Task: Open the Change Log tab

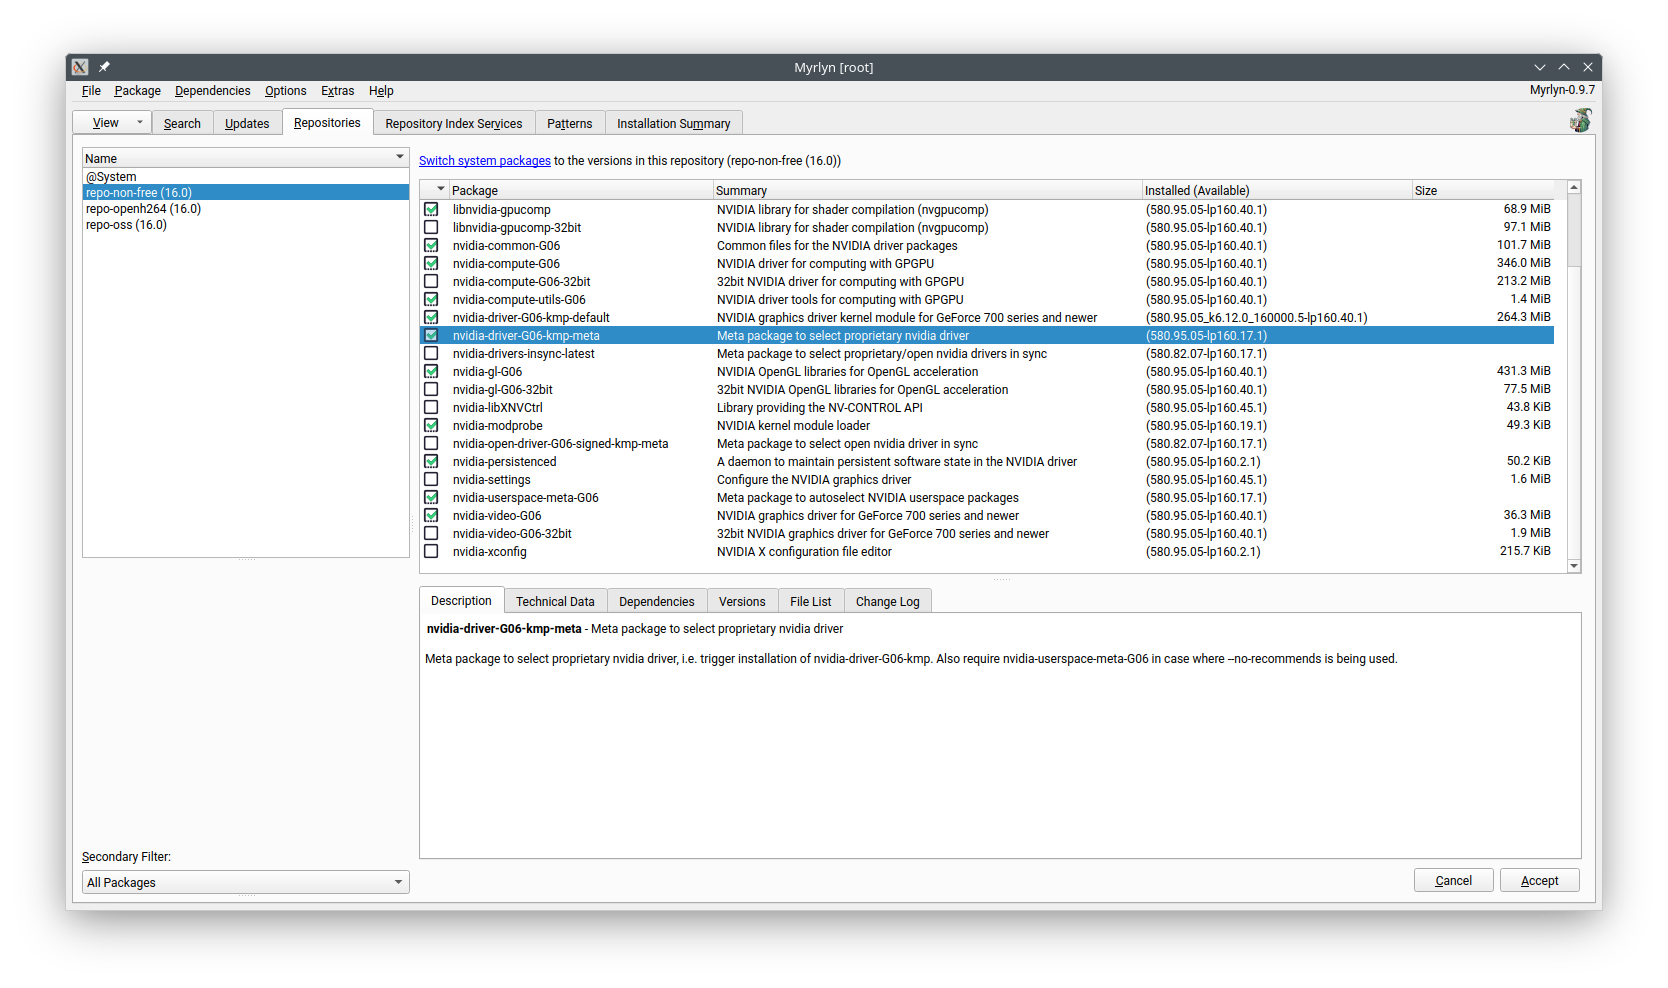Action: coord(888,601)
